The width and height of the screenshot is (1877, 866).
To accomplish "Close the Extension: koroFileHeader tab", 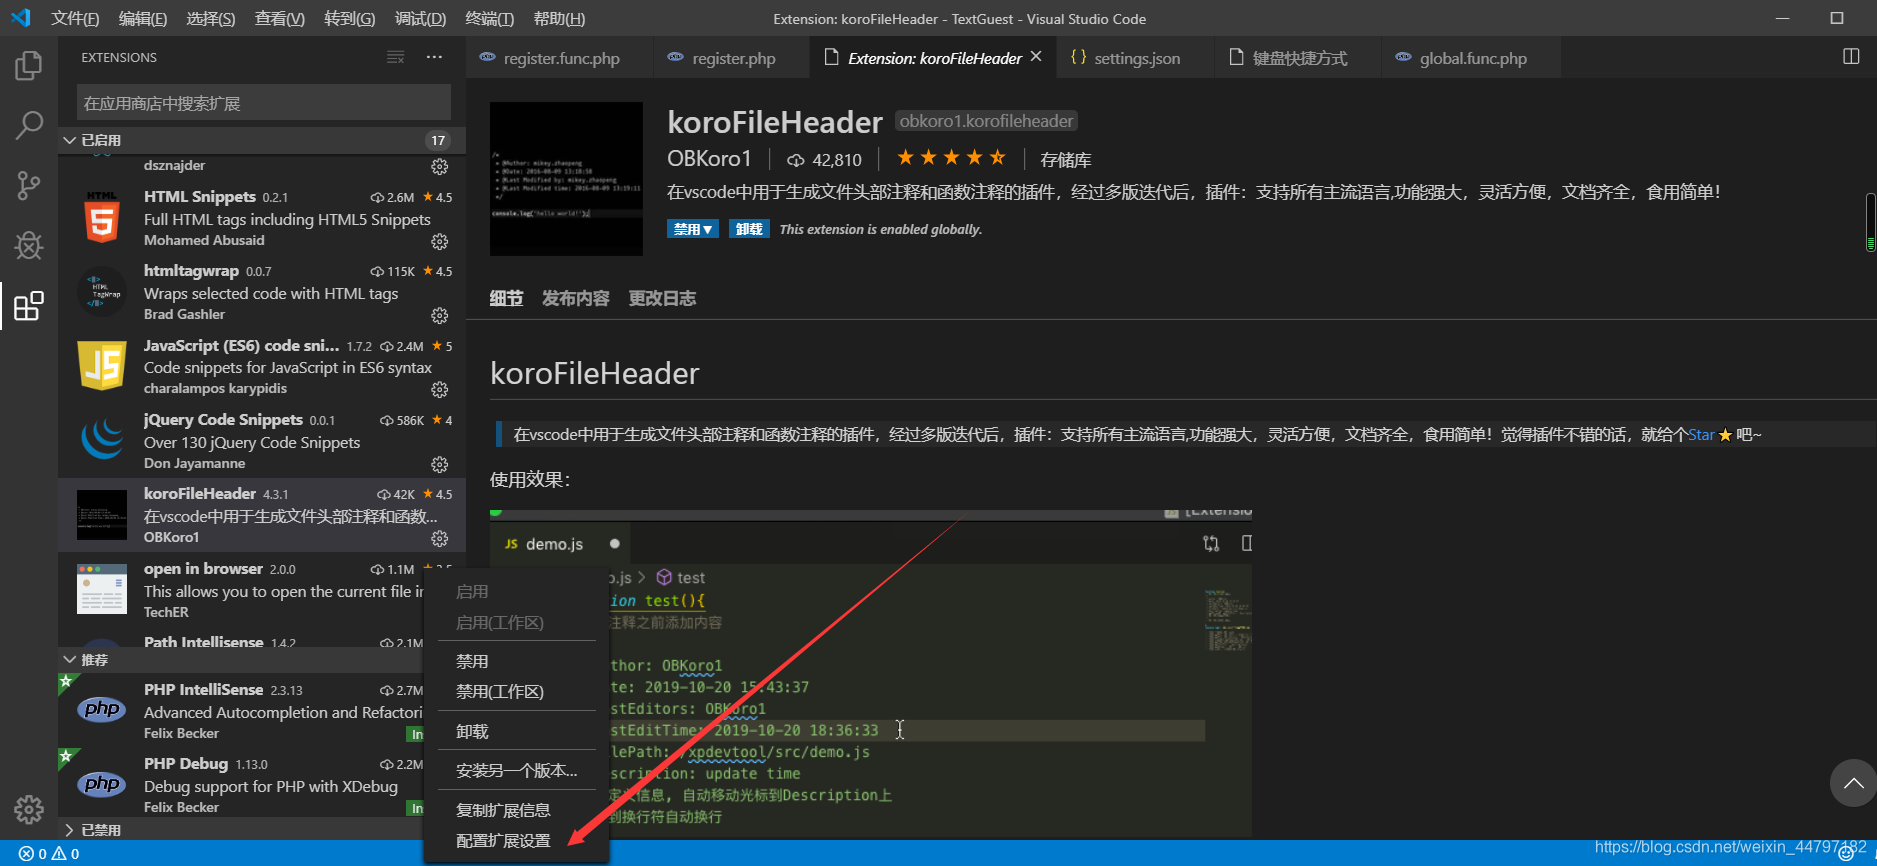I will coord(1036,57).
